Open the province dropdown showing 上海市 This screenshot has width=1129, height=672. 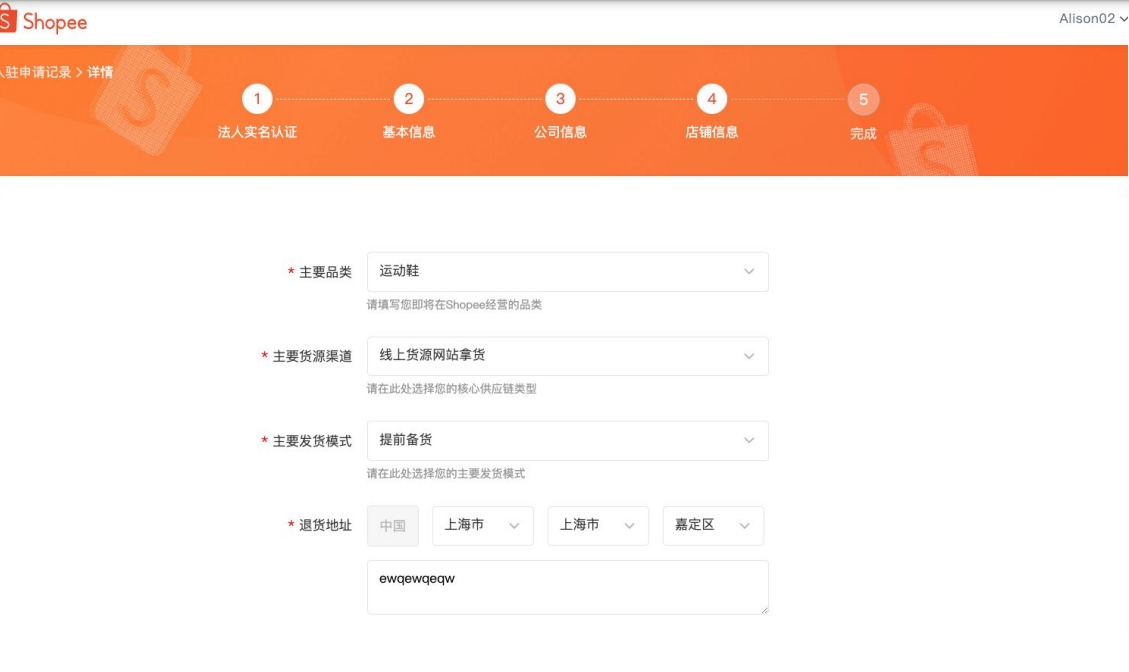point(483,524)
